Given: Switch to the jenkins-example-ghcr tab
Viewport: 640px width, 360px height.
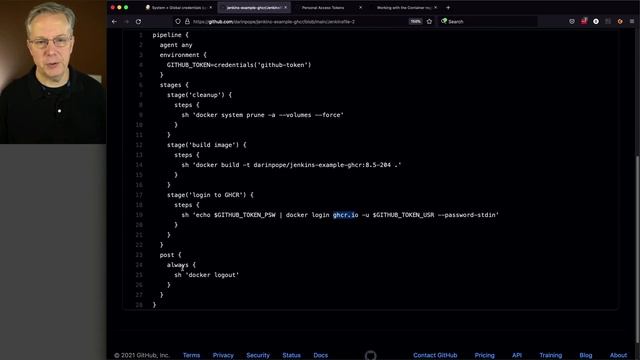Looking at the screenshot, I should (x=254, y=7).
